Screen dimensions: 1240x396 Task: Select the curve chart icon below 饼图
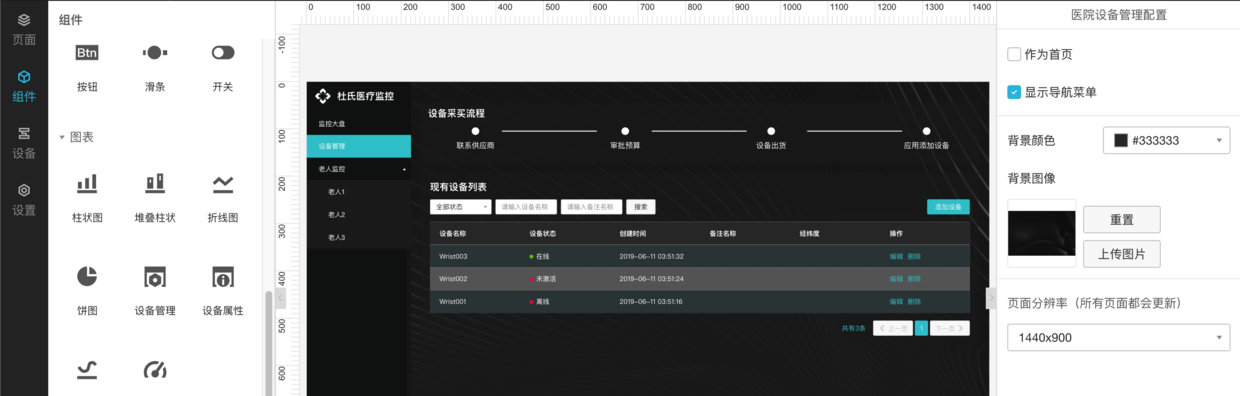(x=87, y=370)
